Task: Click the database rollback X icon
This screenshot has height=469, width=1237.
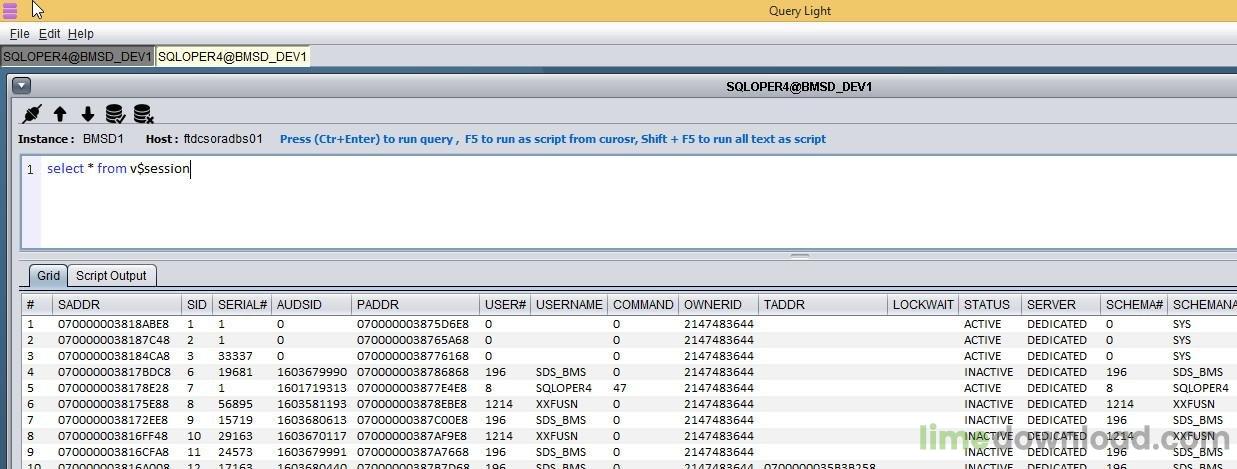Action: pos(143,114)
